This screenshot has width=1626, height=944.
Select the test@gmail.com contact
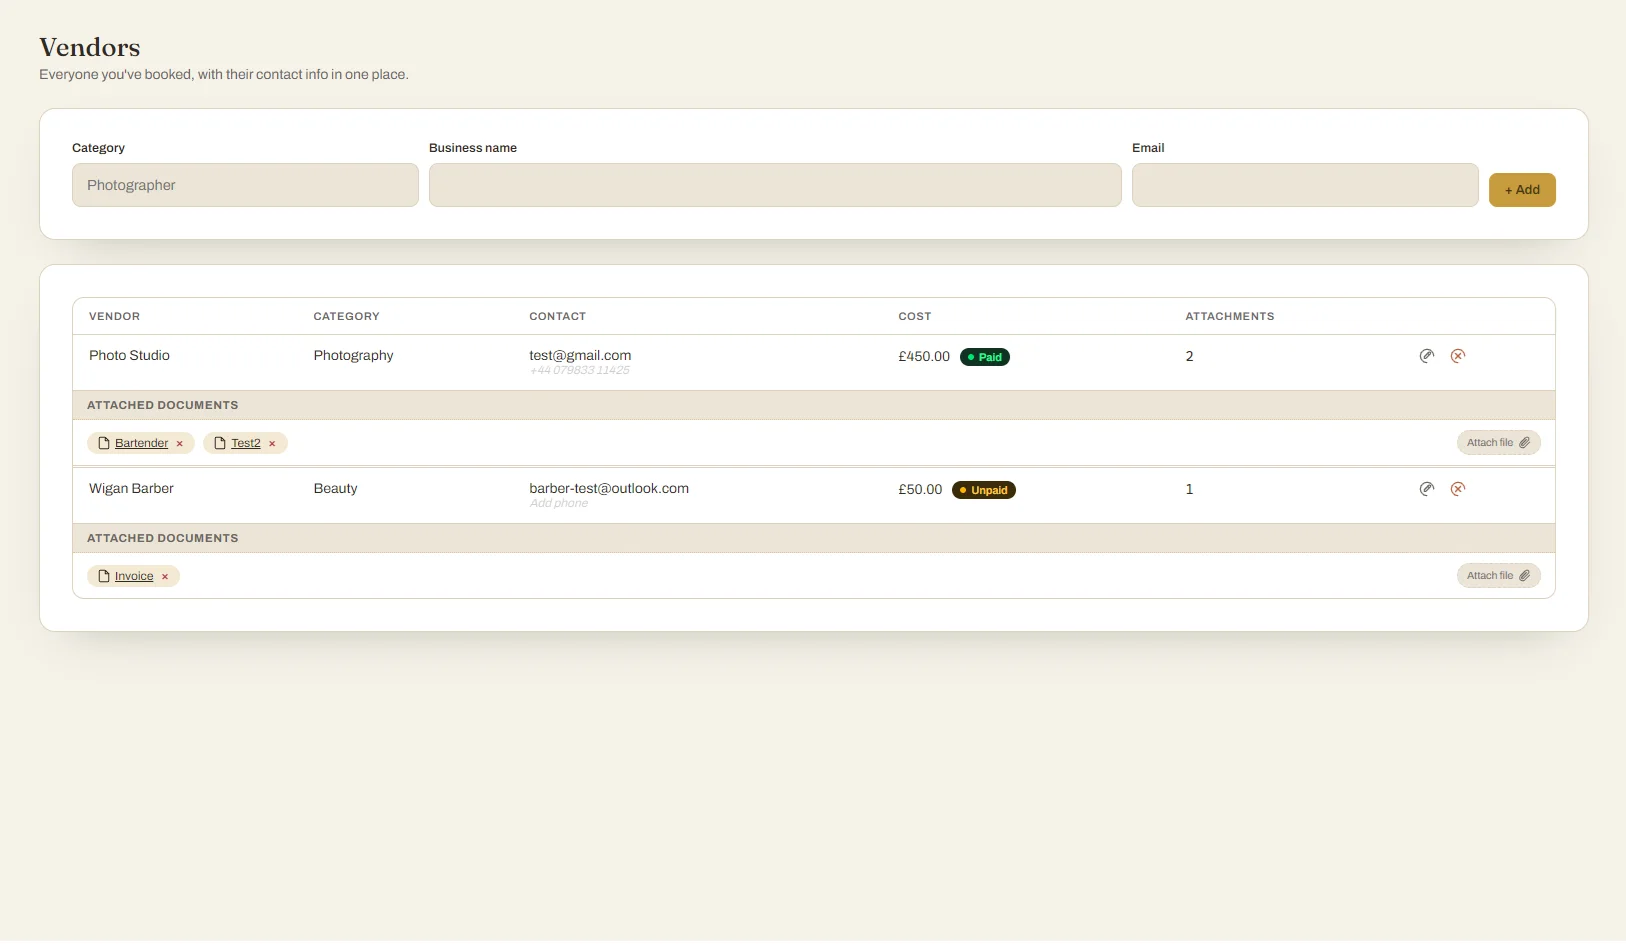click(x=580, y=355)
